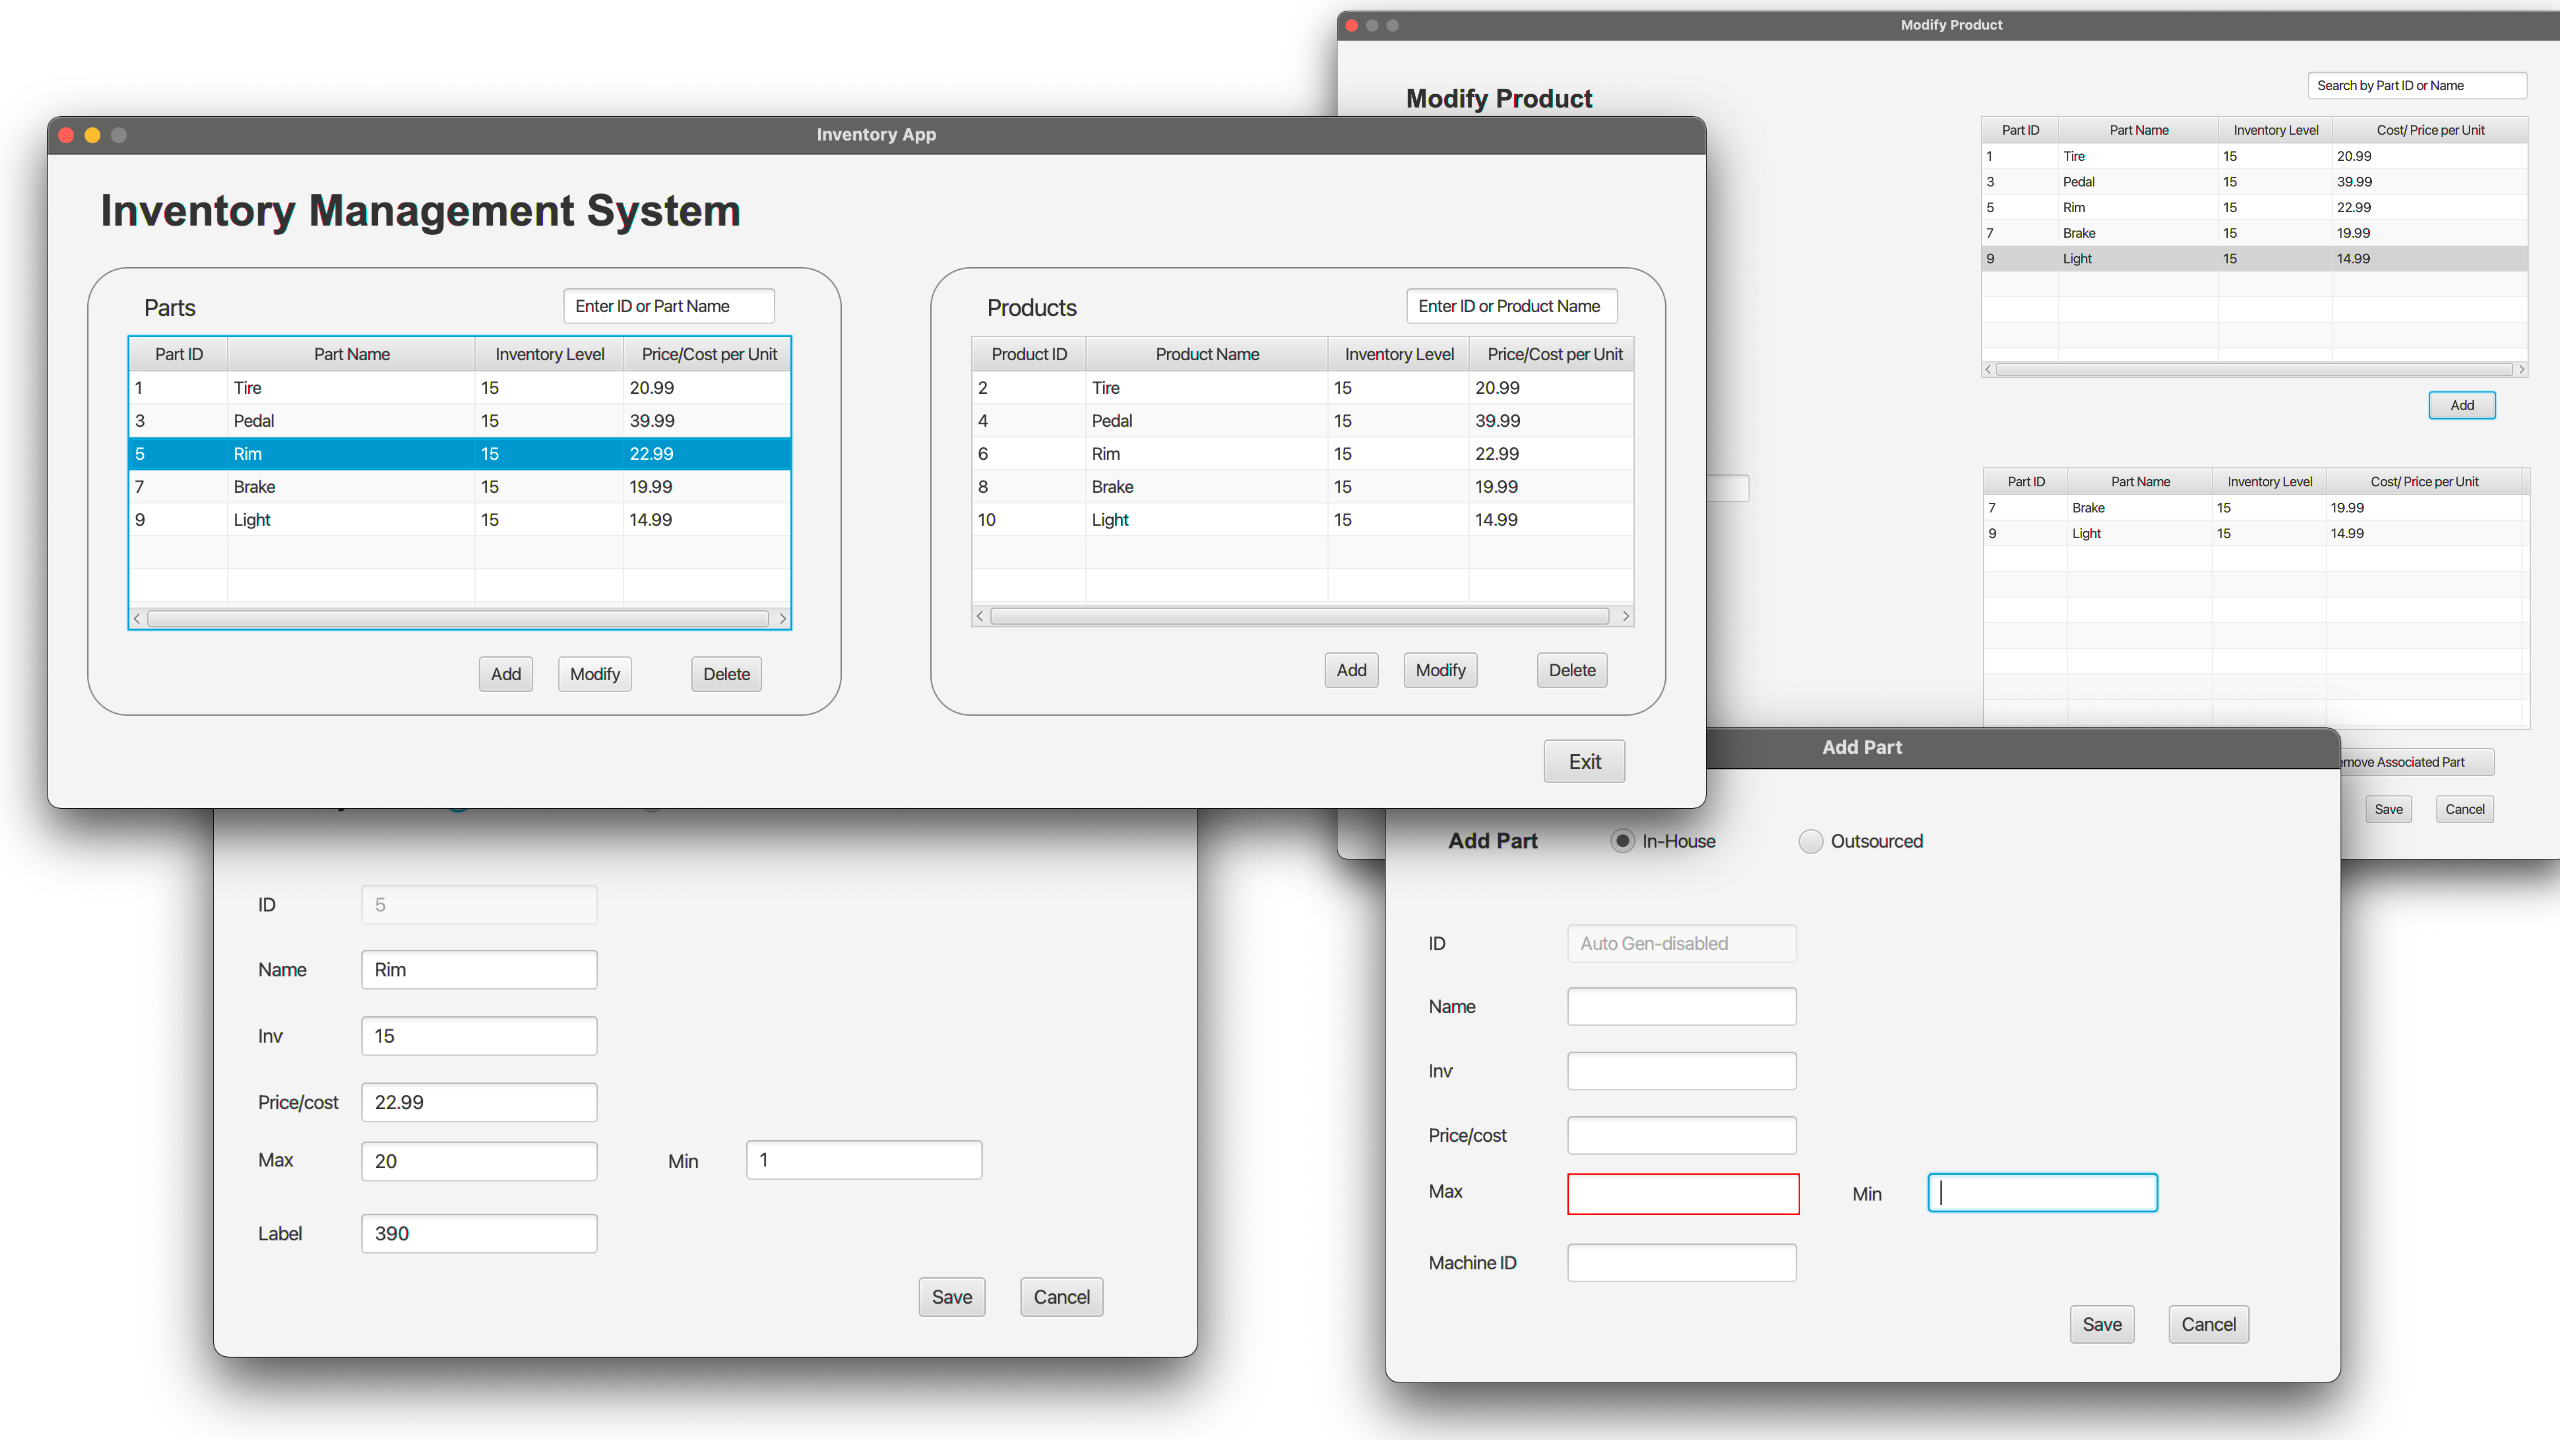Screen dimensions: 2560x1440
Task: Sort Parts by the Part Name column header
Action: (x=351, y=353)
